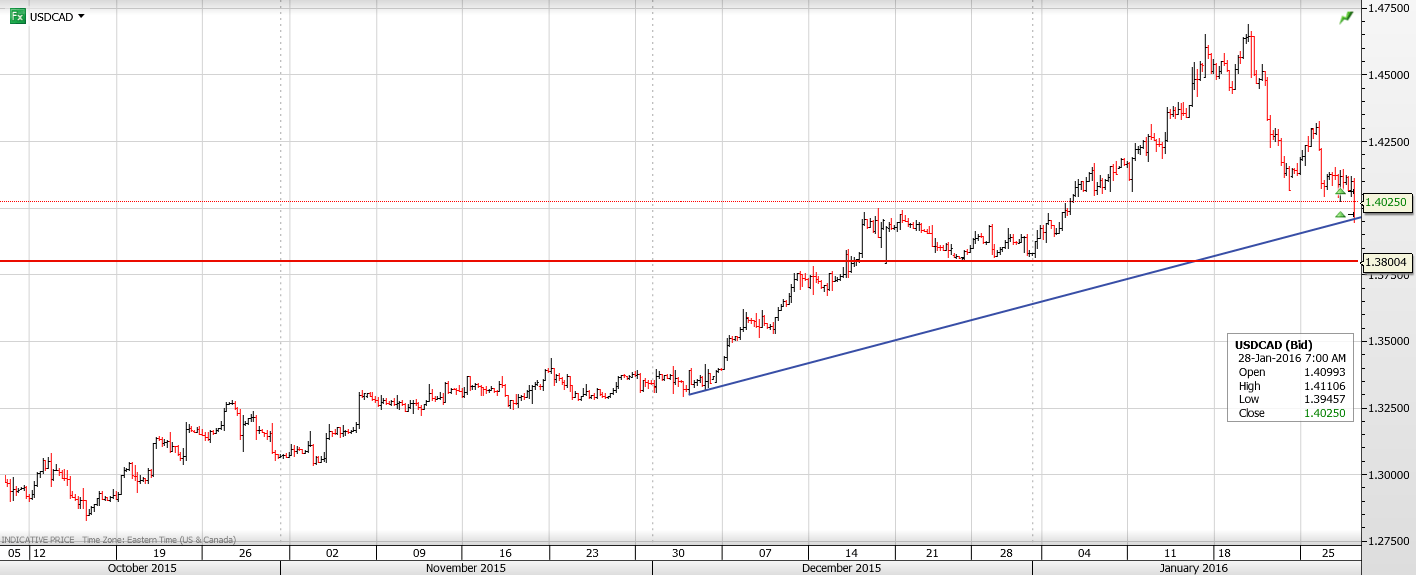1416x575 pixels.
Task: Click the green Fx instrument icon
Action: (17, 17)
